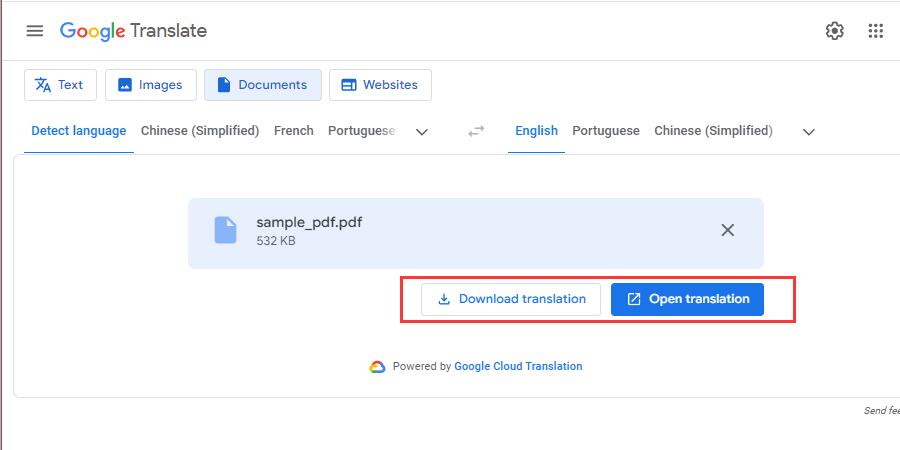The width and height of the screenshot is (900, 450).
Task: Choose Portuguese as source language
Action: (362, 131)
